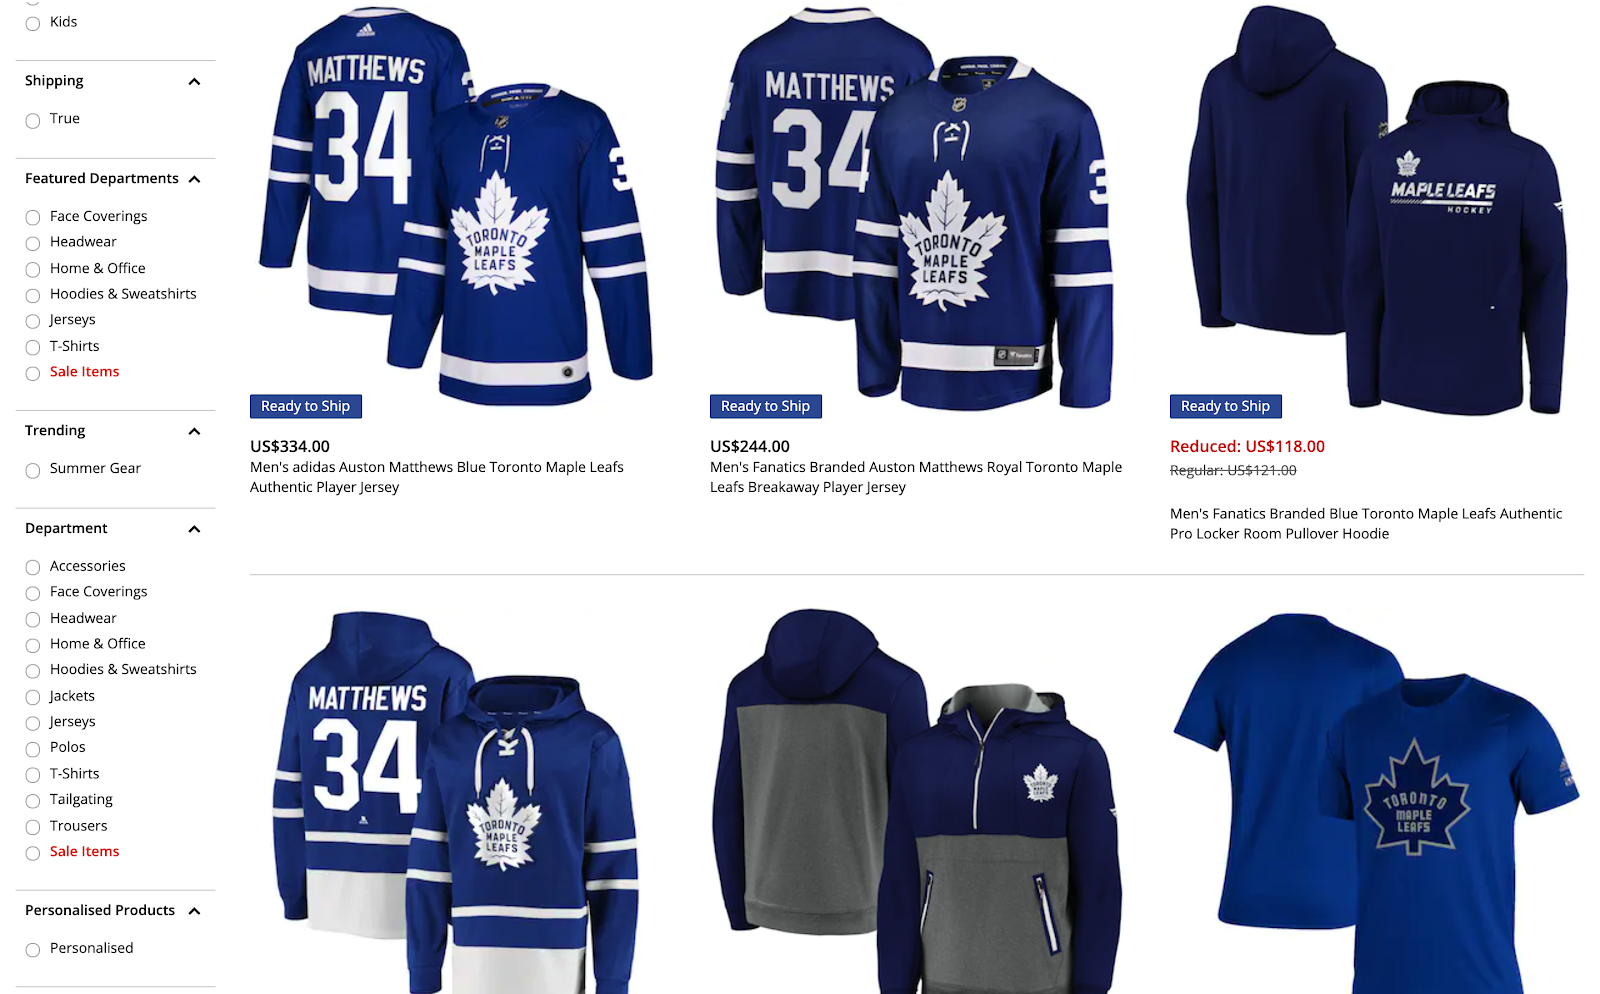Open Men's adidas Auston Matthews Authentic Jersey link
Screen dimensions: 1600x994
[x=437, y=477]
